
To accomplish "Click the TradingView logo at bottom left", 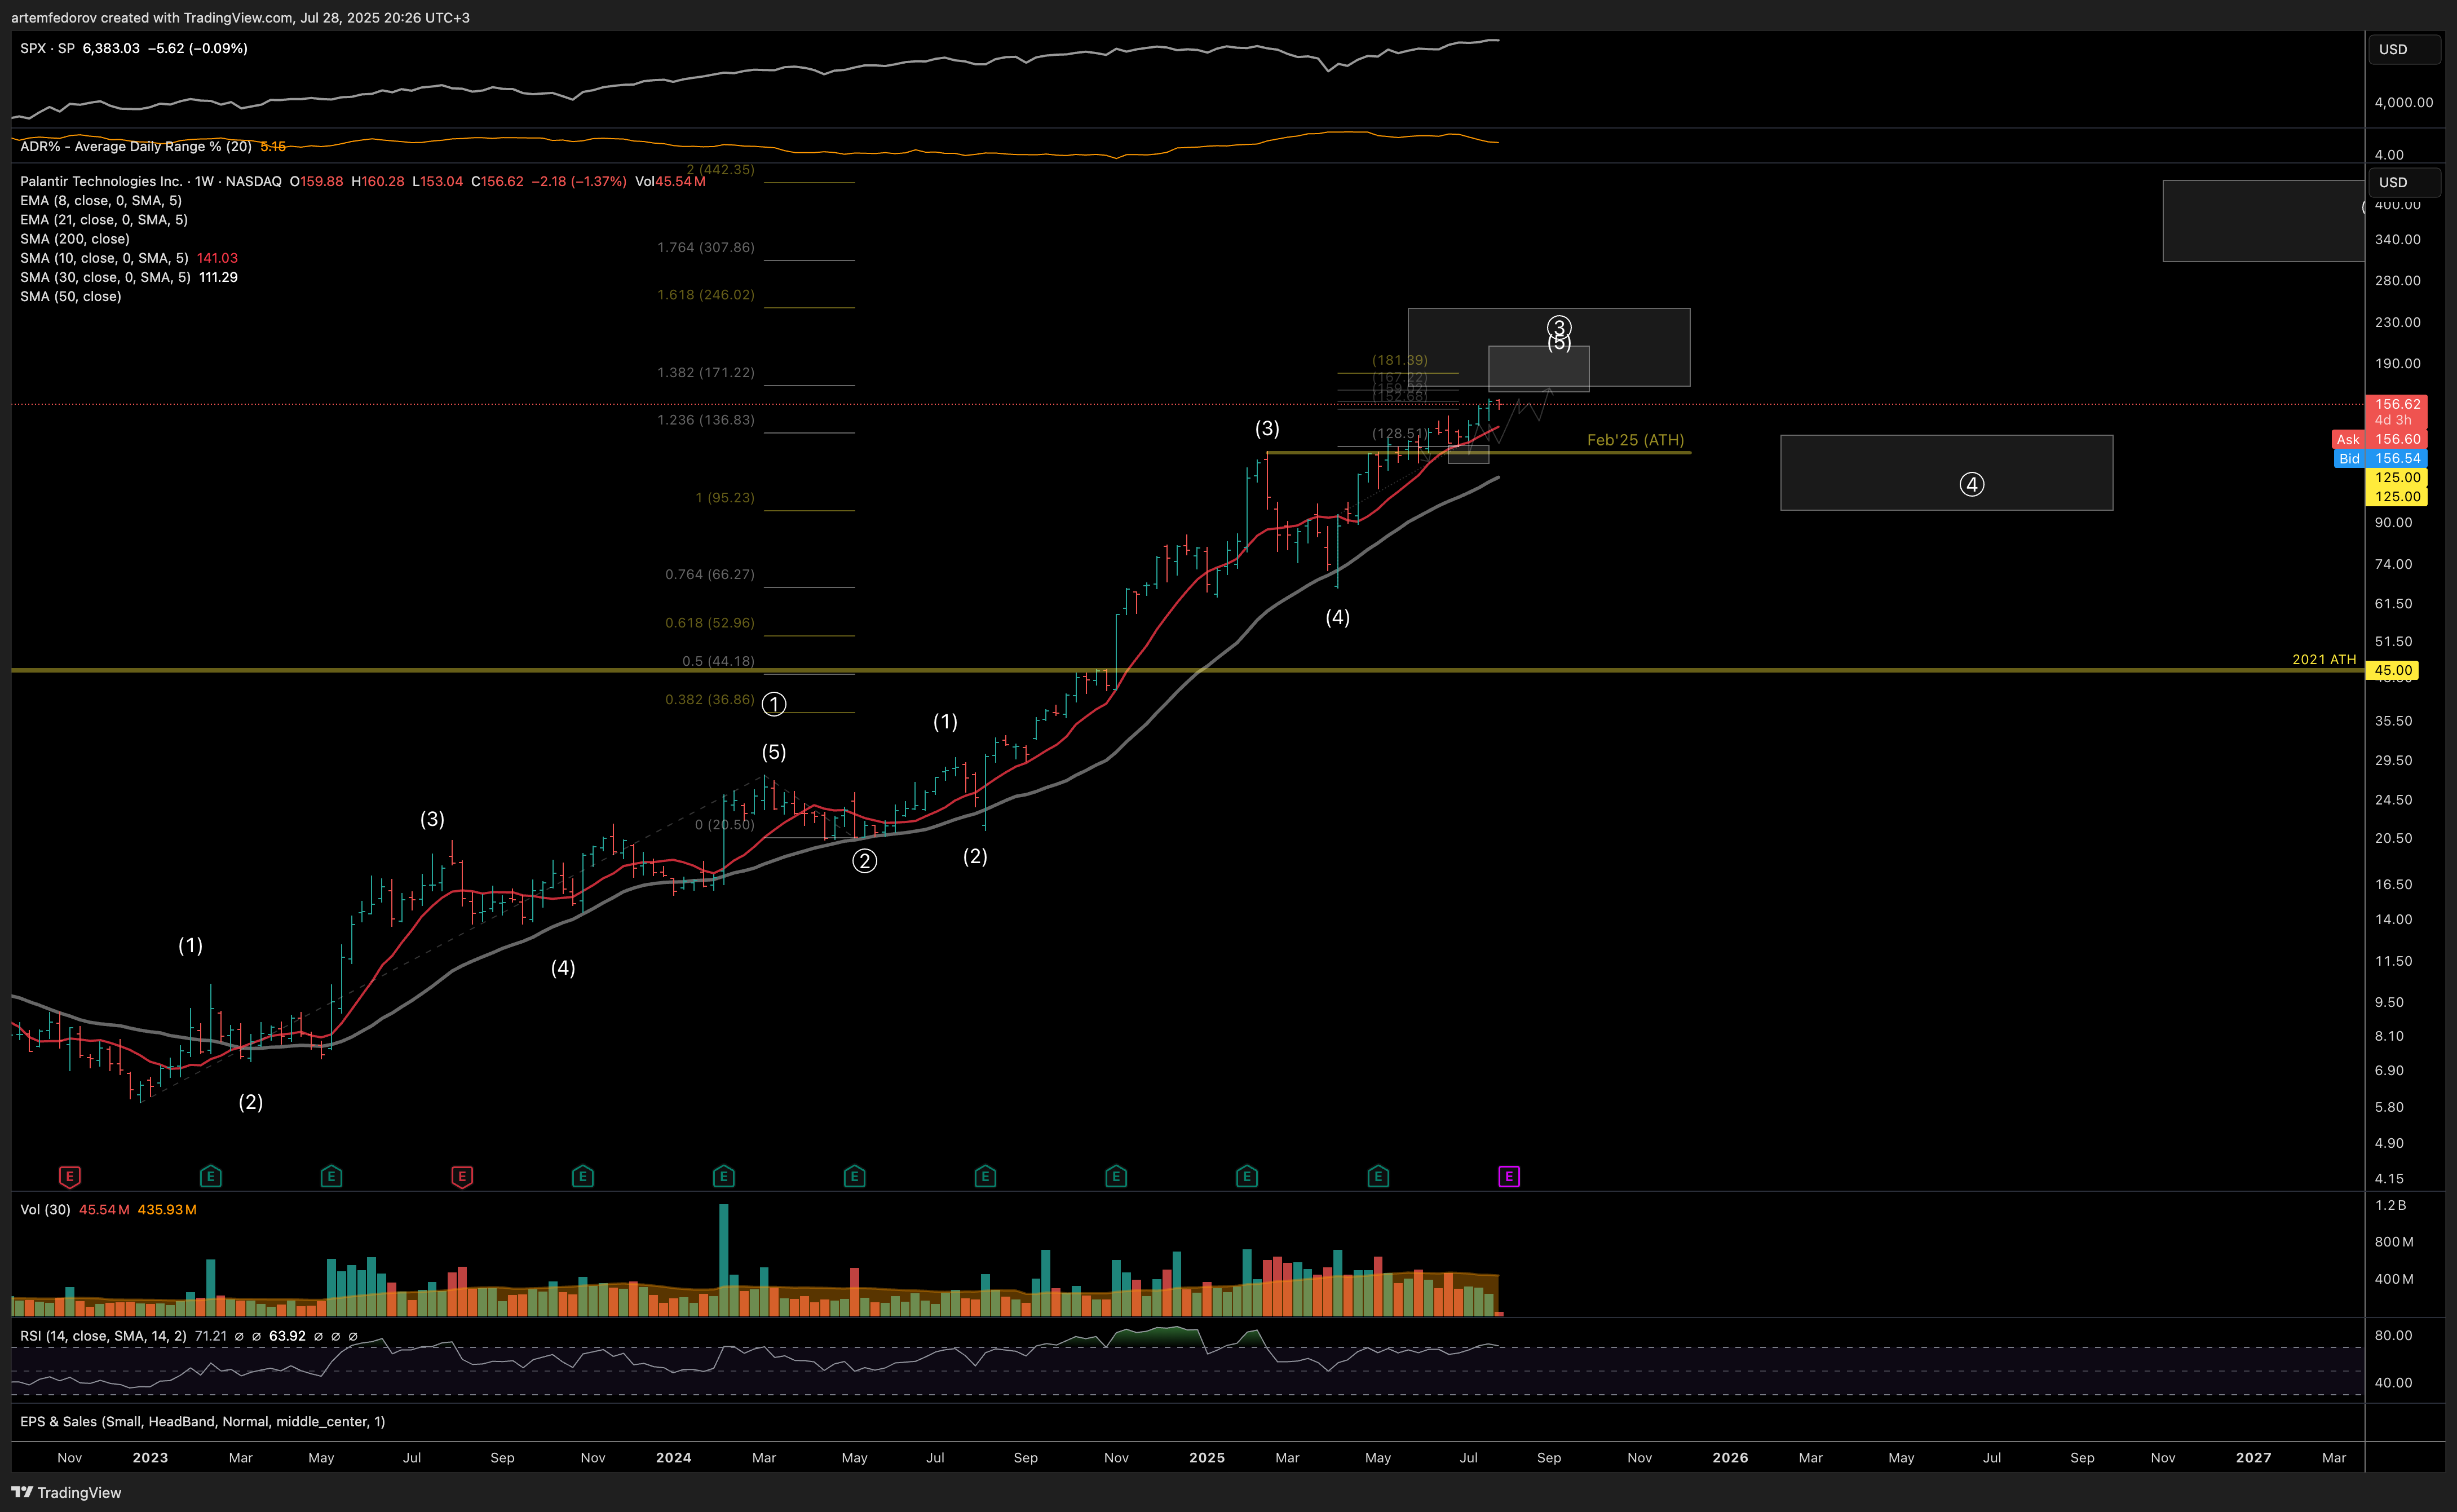I will pos(66,1492).
